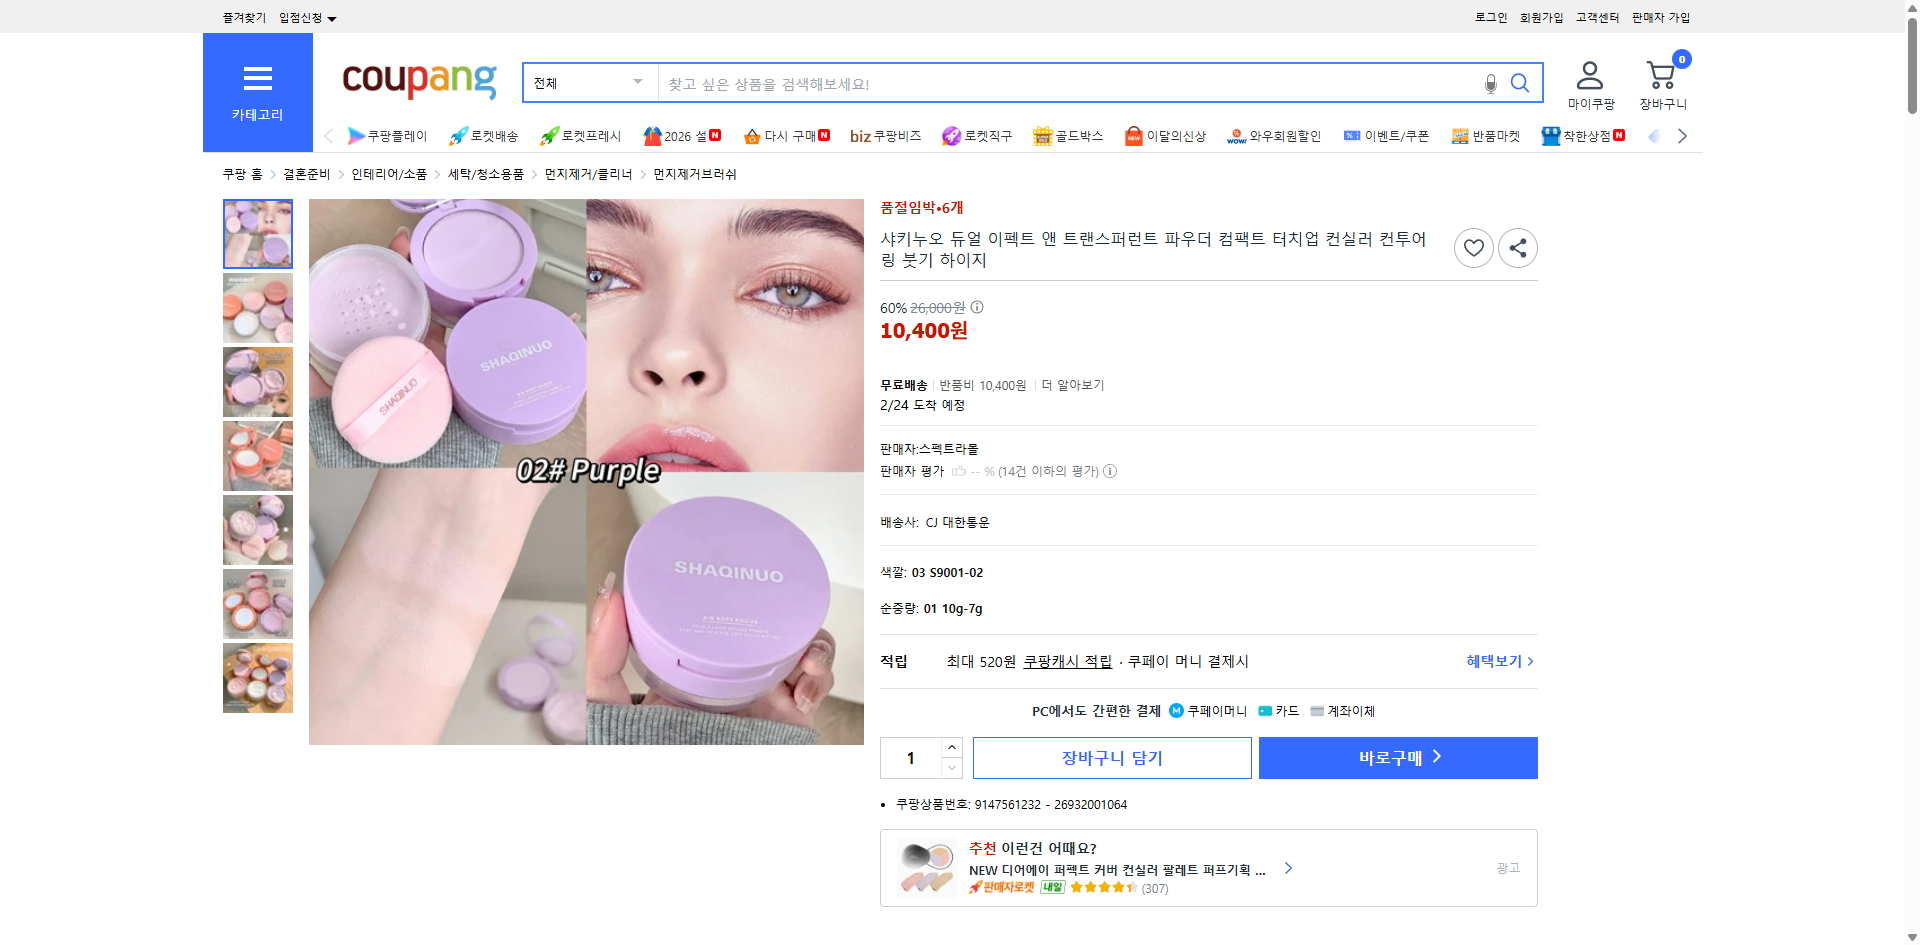The image size is (1920, 945).
Task: Click the seller rating info icon
Action: tap(1110, 471)
